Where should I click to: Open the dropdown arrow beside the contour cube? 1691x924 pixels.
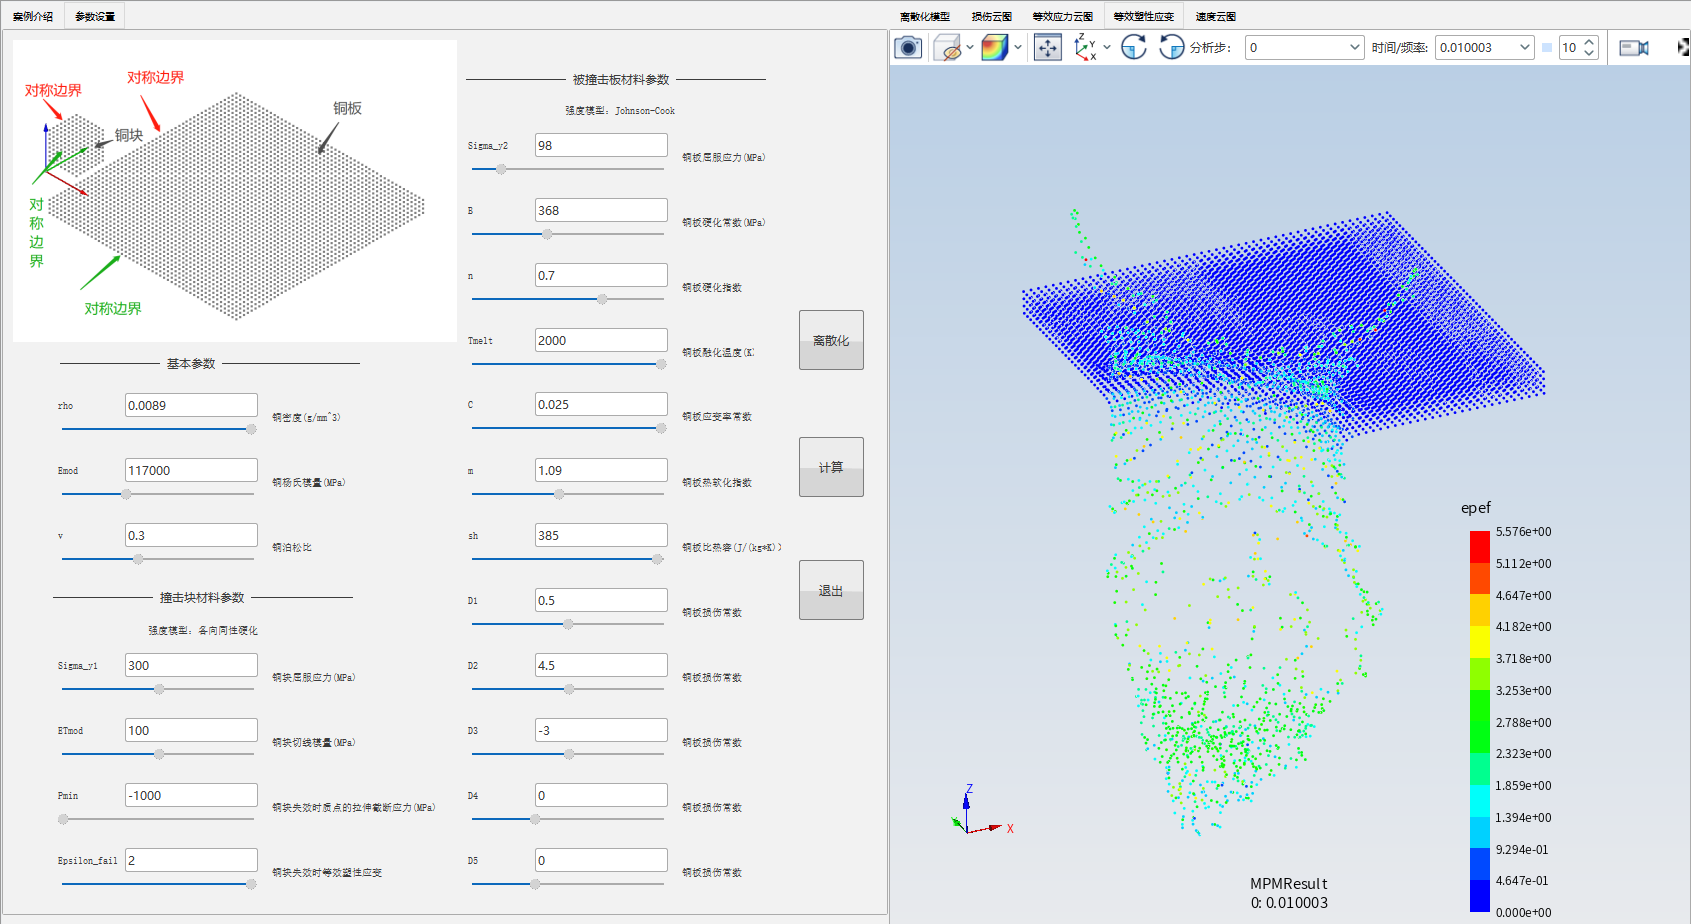[x=1018, y=47]
